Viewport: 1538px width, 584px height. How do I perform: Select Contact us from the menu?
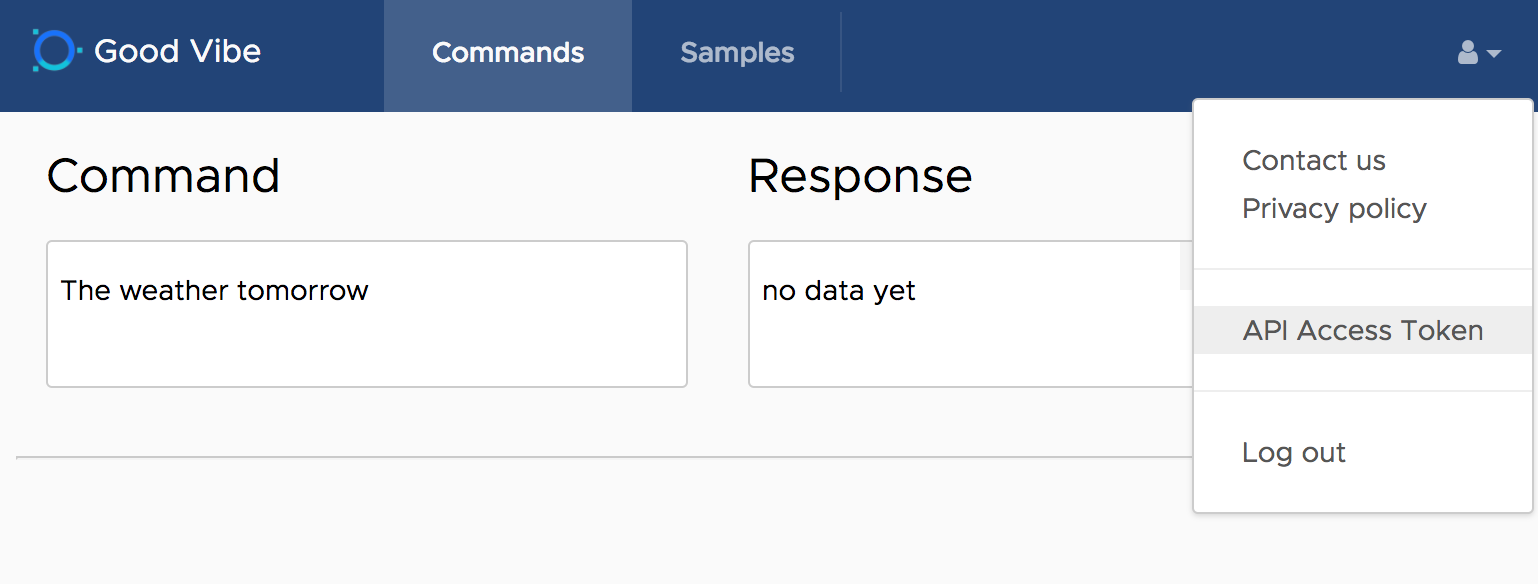click(x=1313, y=161)
